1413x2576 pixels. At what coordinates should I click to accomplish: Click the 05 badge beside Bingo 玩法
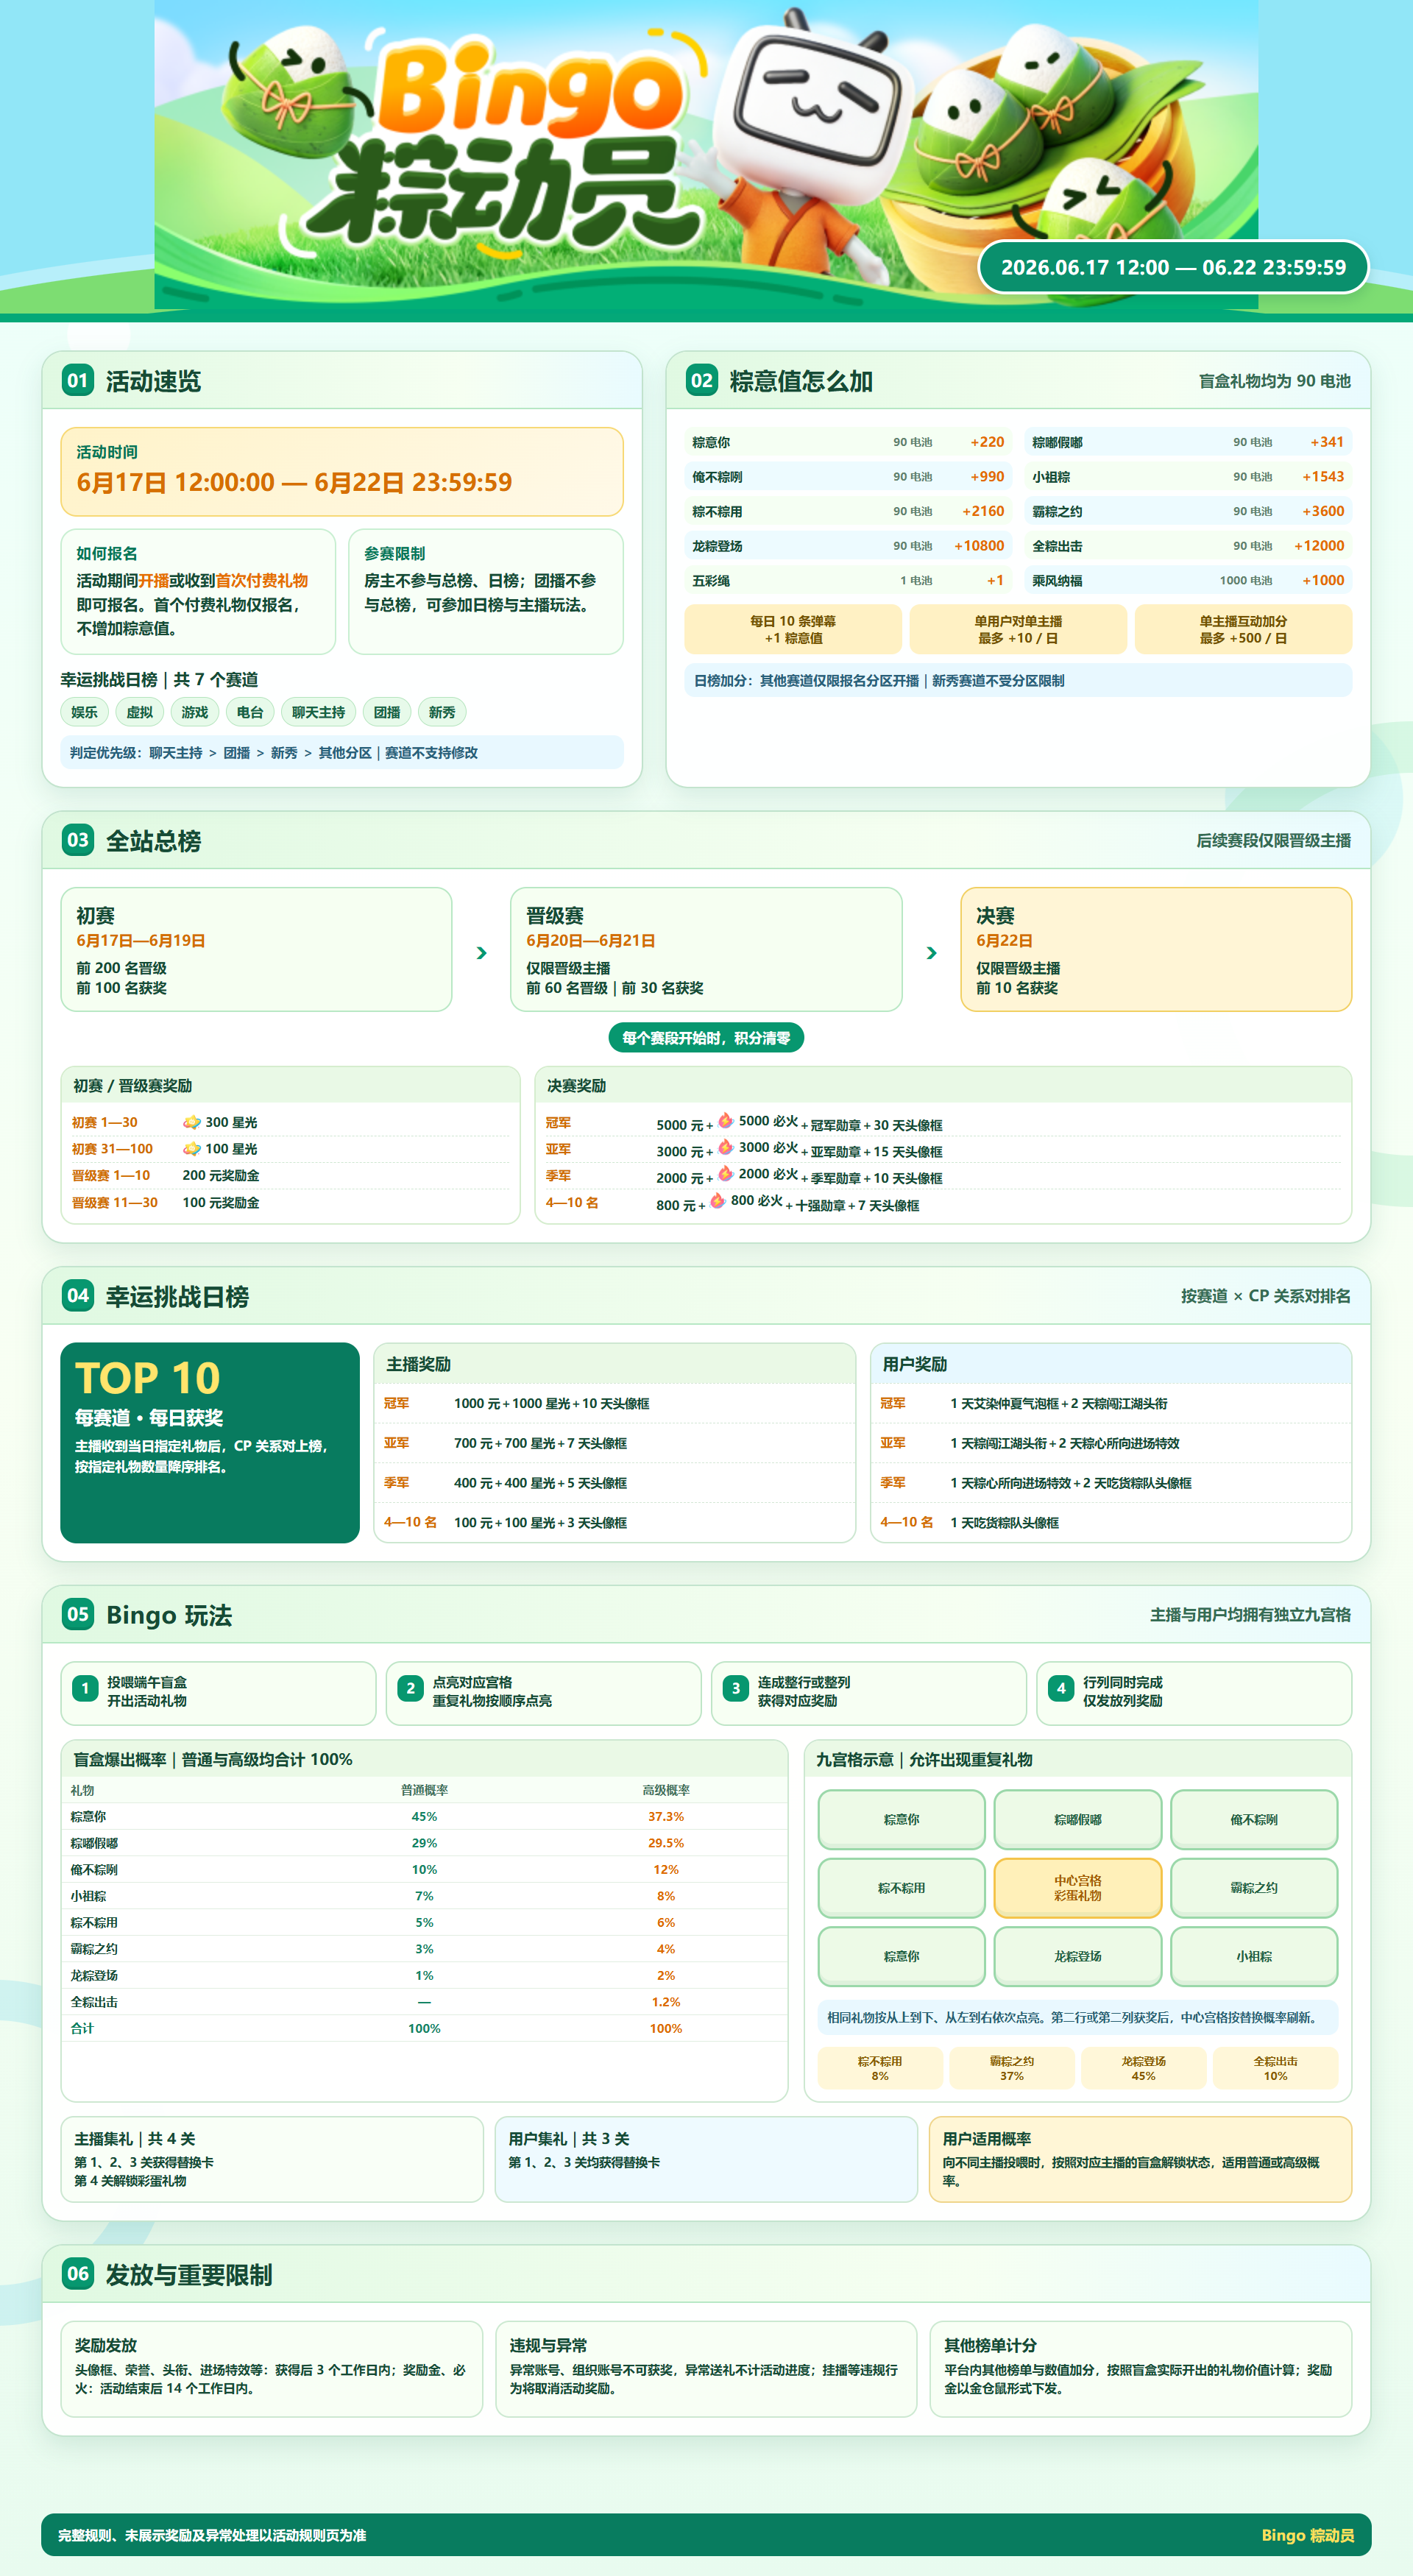point(78,1614)
